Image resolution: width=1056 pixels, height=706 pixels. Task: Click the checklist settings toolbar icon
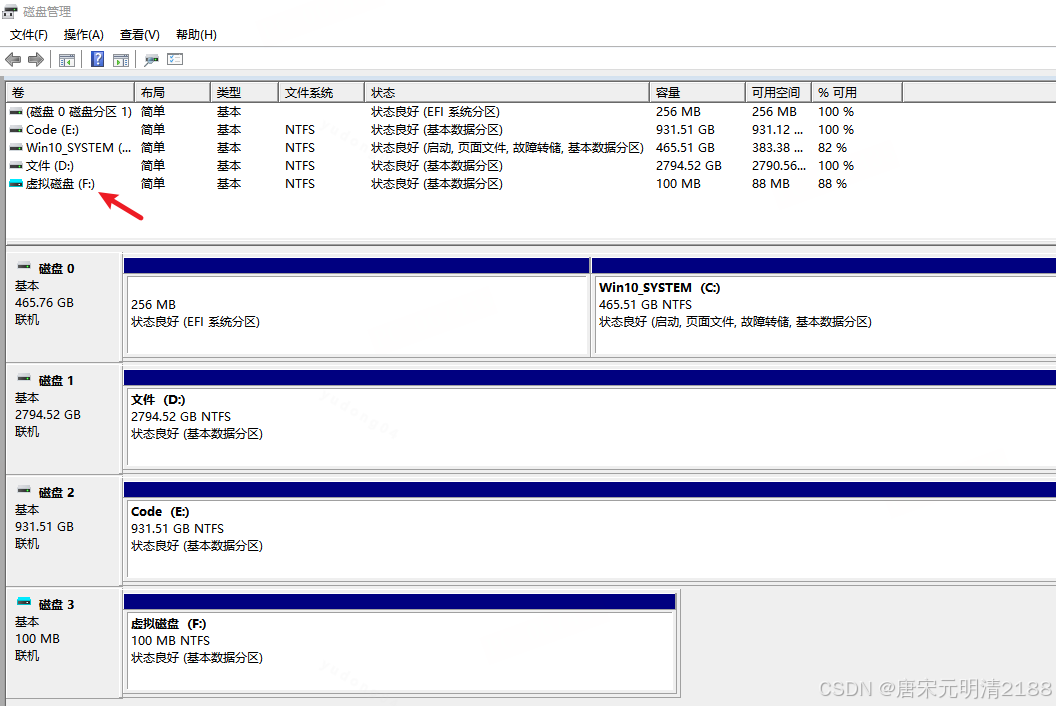[175, 59]
